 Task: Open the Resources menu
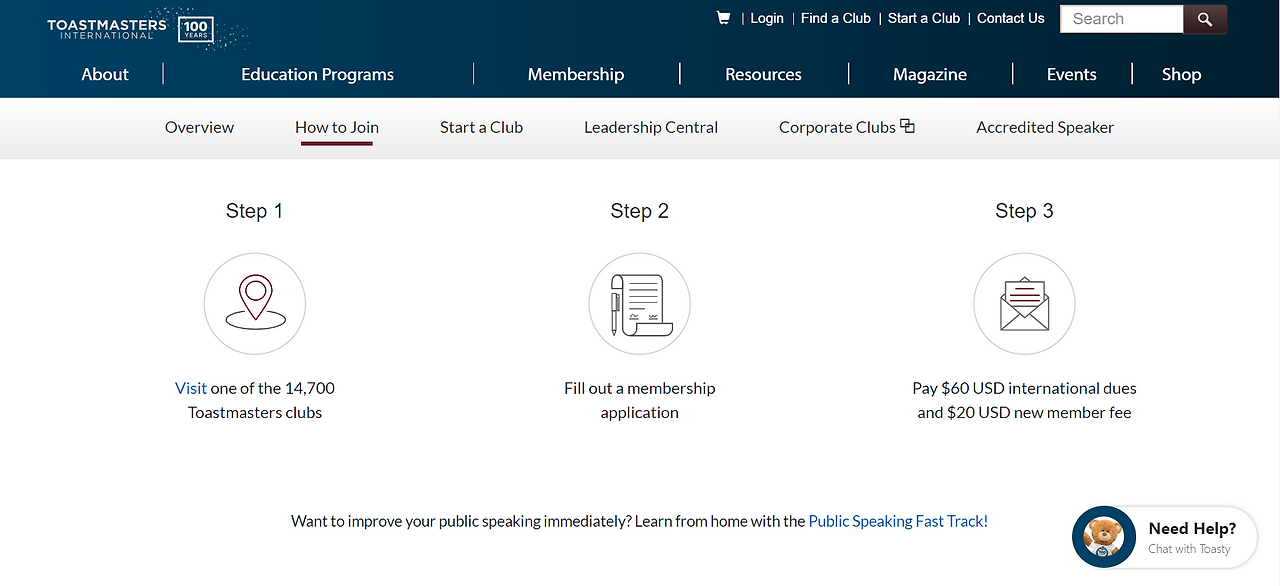763,74
